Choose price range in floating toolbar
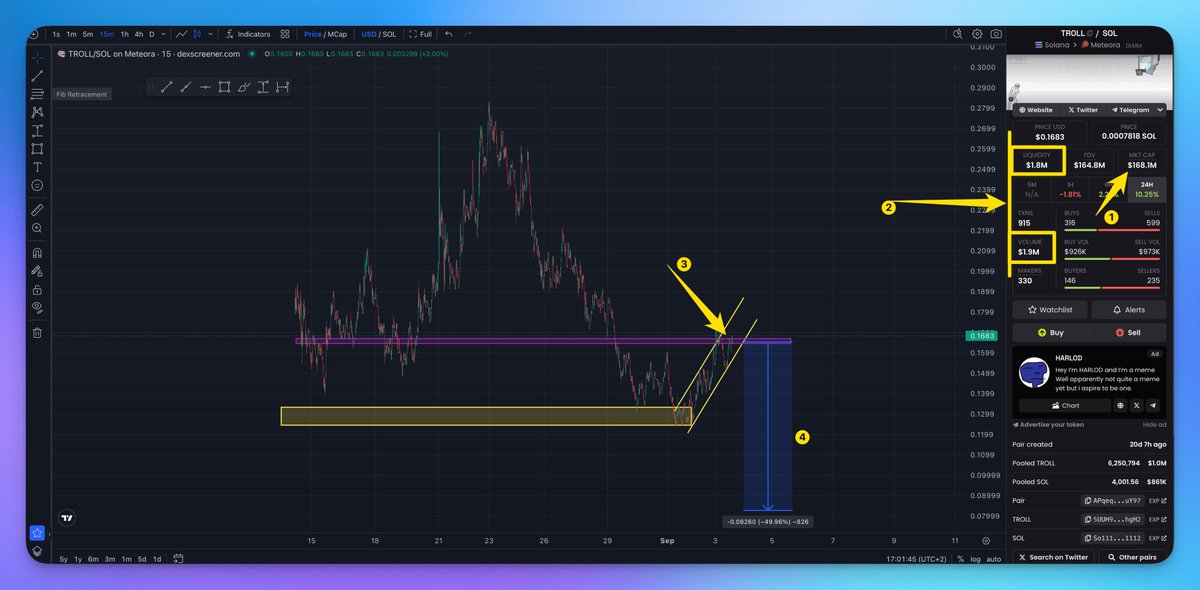 click(263, 88)
